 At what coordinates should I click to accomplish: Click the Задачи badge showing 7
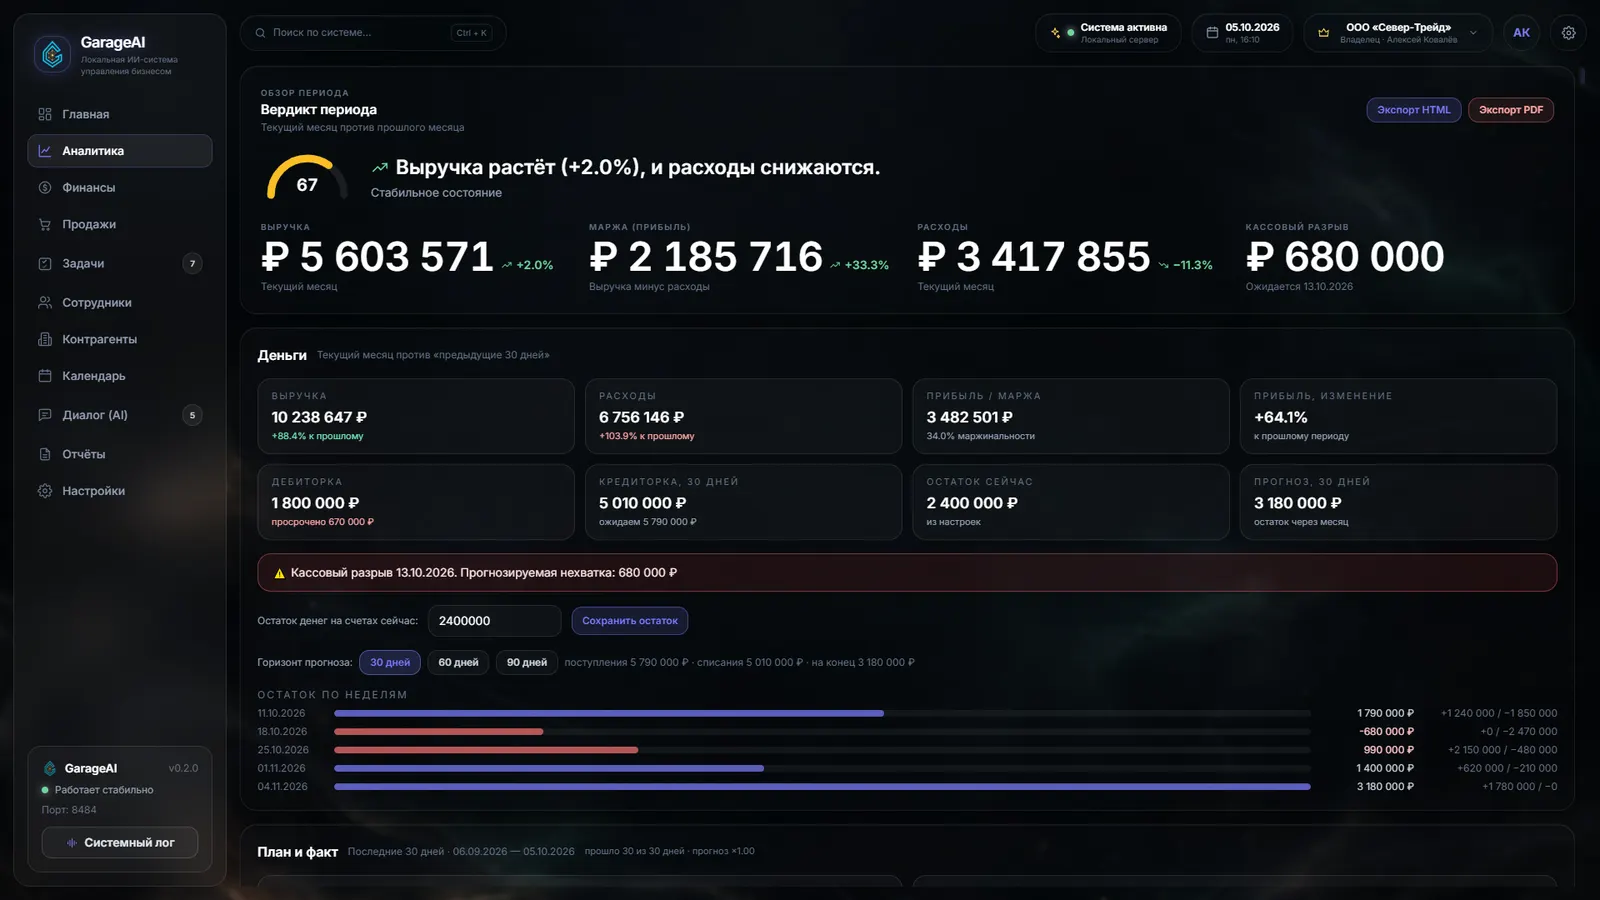(193, 264)
